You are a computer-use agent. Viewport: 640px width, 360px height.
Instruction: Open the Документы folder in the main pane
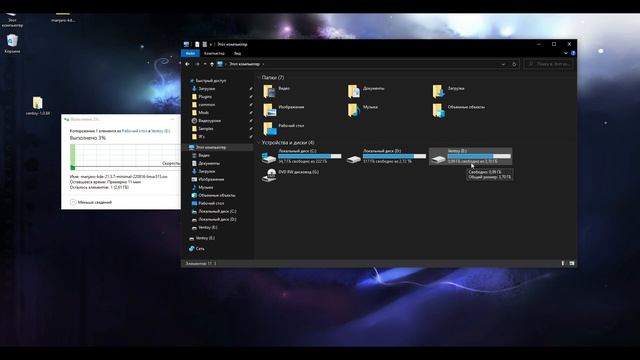367,91
